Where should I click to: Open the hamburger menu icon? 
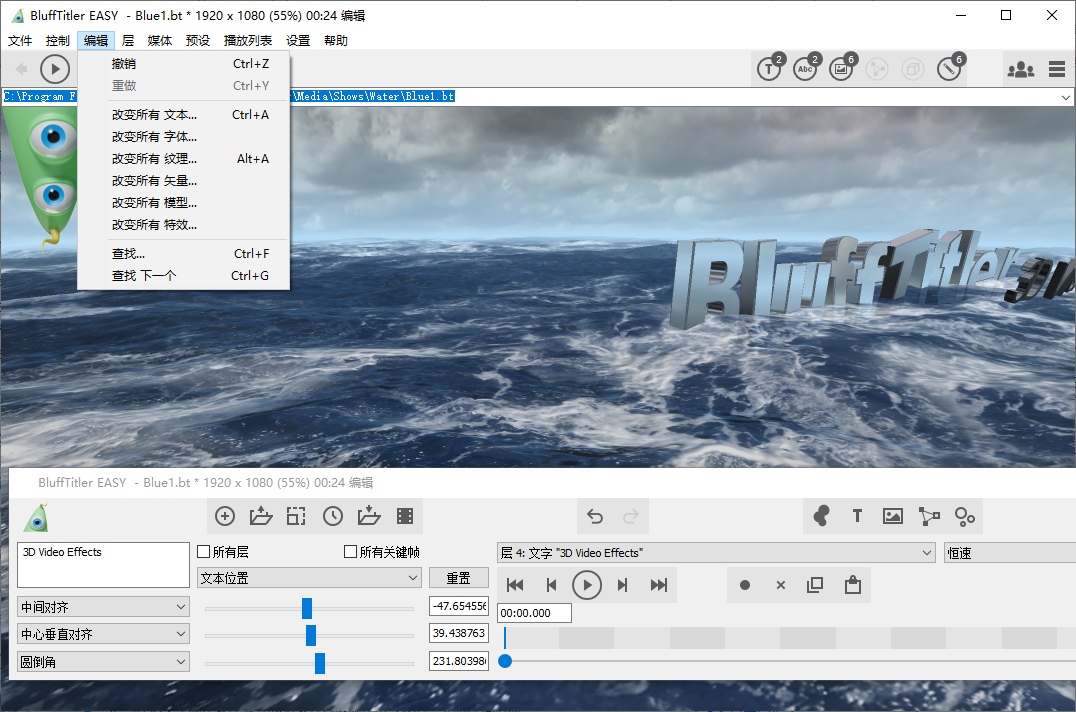coord(1057,69)
